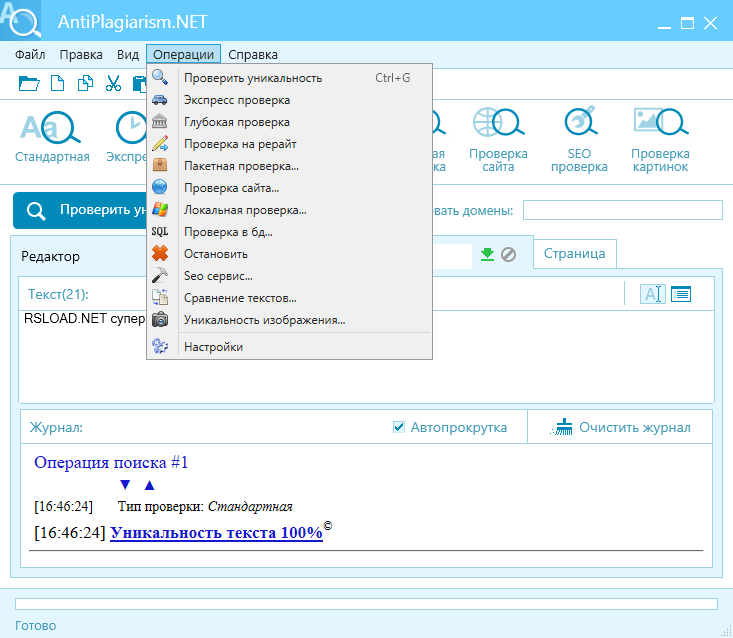Viewport: 733px width, 638px height.
Task: Open the folder icon in toolbar
Action: pyautogui.click(x=29, y=84)
